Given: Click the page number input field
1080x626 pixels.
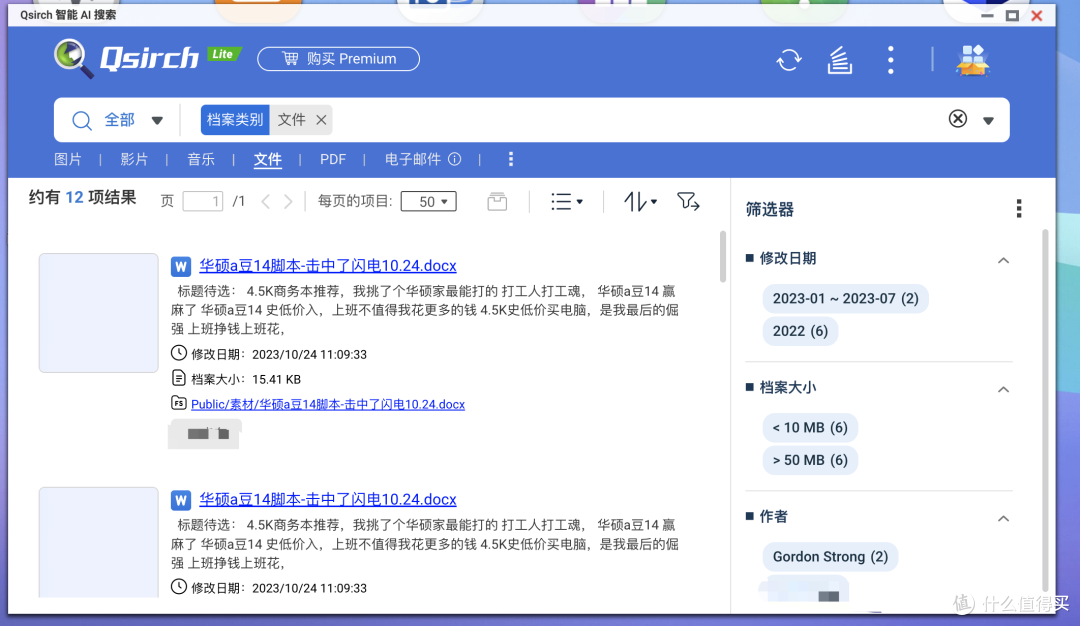Looking at the screenshot, I should coord(202,201).
